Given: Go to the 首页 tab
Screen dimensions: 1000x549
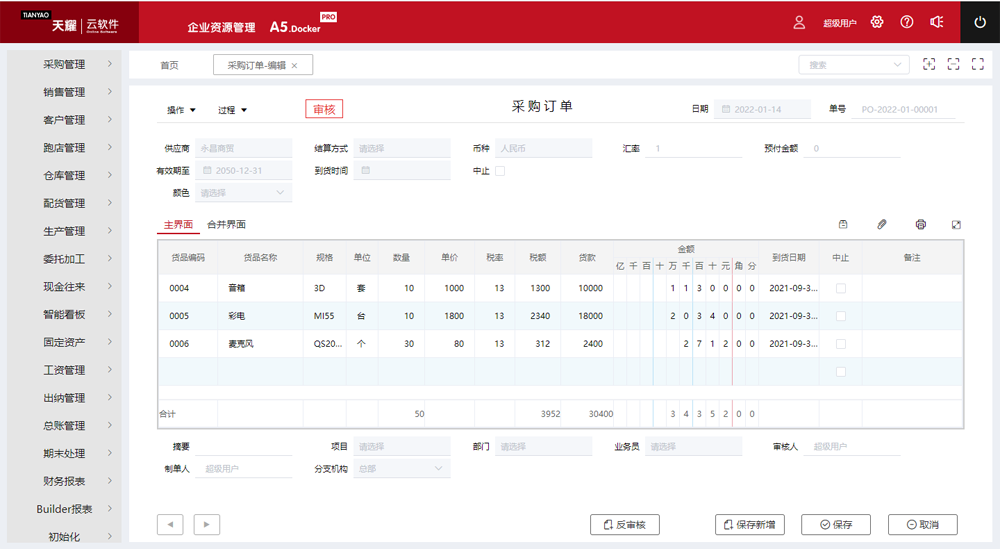Looking at the screenshot, I should pyautogui.click(x=169, y=65).
